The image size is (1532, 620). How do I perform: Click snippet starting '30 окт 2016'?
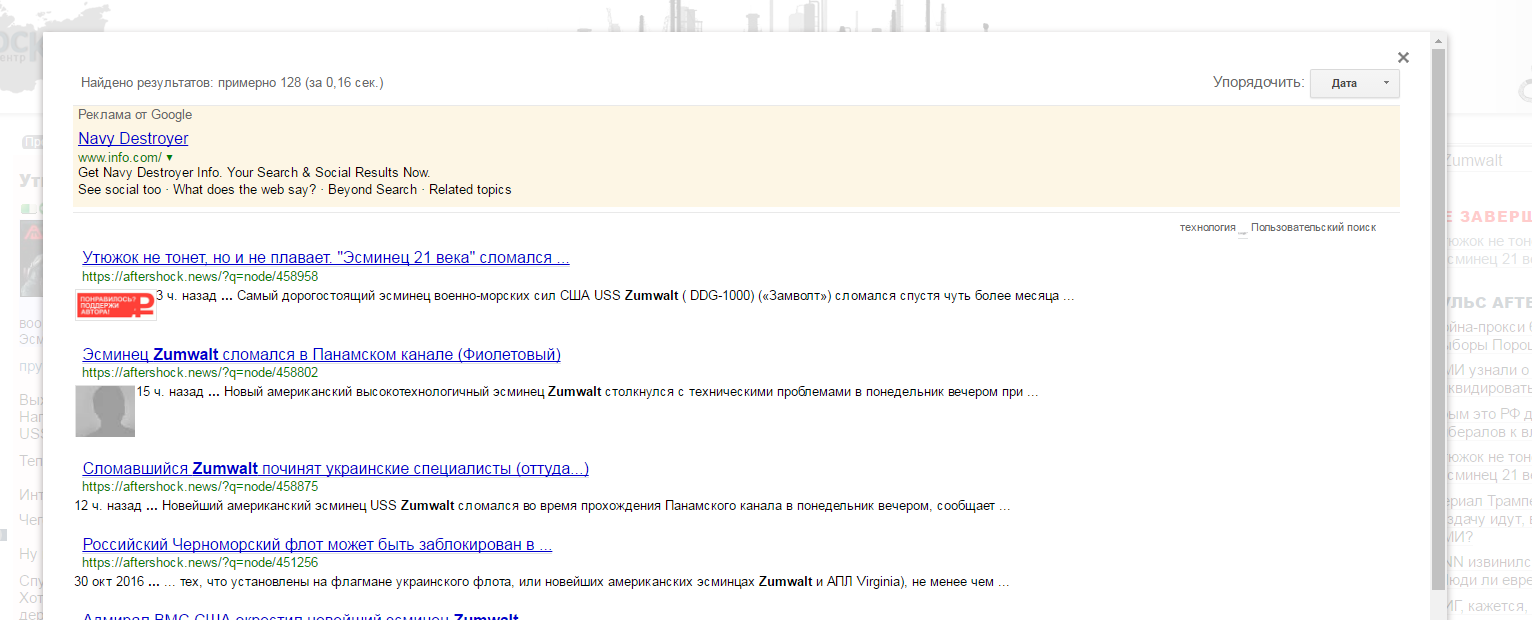click(x=541, y=582)
